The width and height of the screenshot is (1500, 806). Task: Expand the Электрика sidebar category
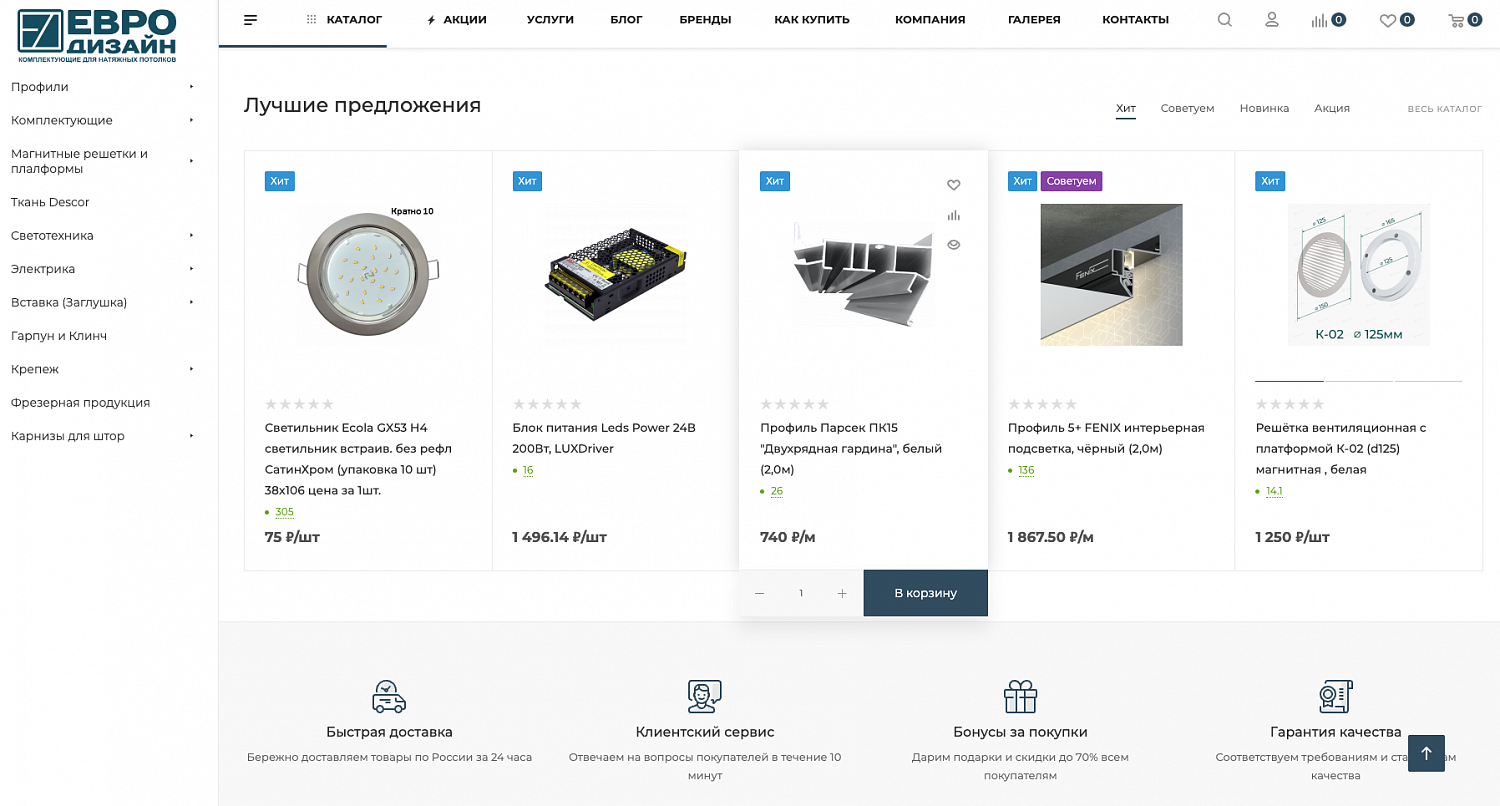191,269
